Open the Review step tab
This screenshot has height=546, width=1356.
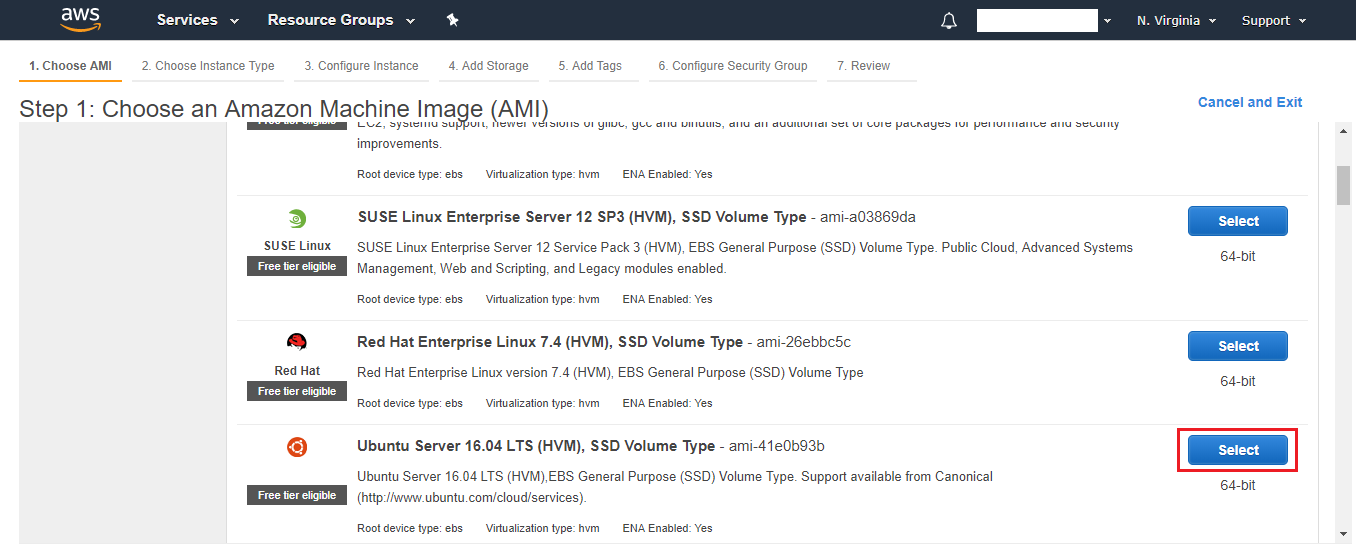pos(863,66)
